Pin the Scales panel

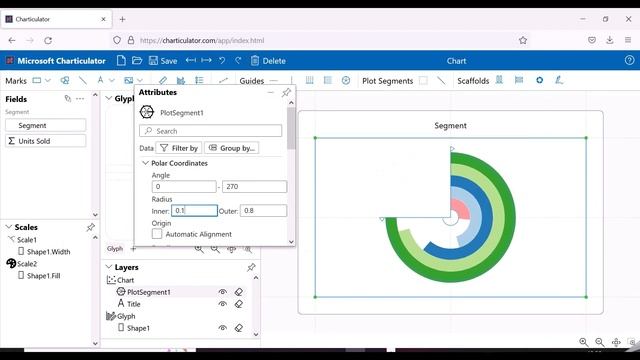click(90, 227)
